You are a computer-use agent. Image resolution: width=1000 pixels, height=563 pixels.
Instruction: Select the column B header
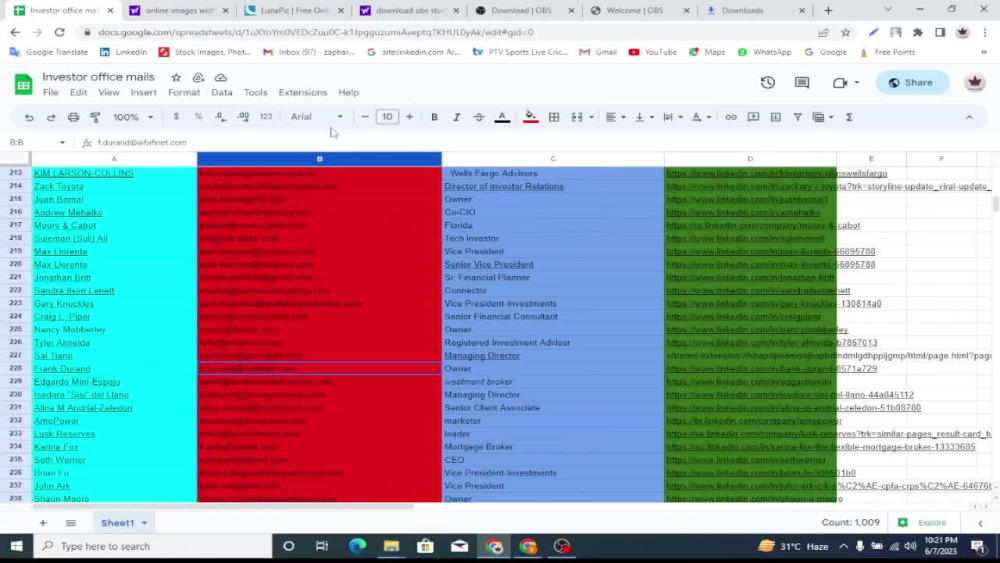coord(319,159)
